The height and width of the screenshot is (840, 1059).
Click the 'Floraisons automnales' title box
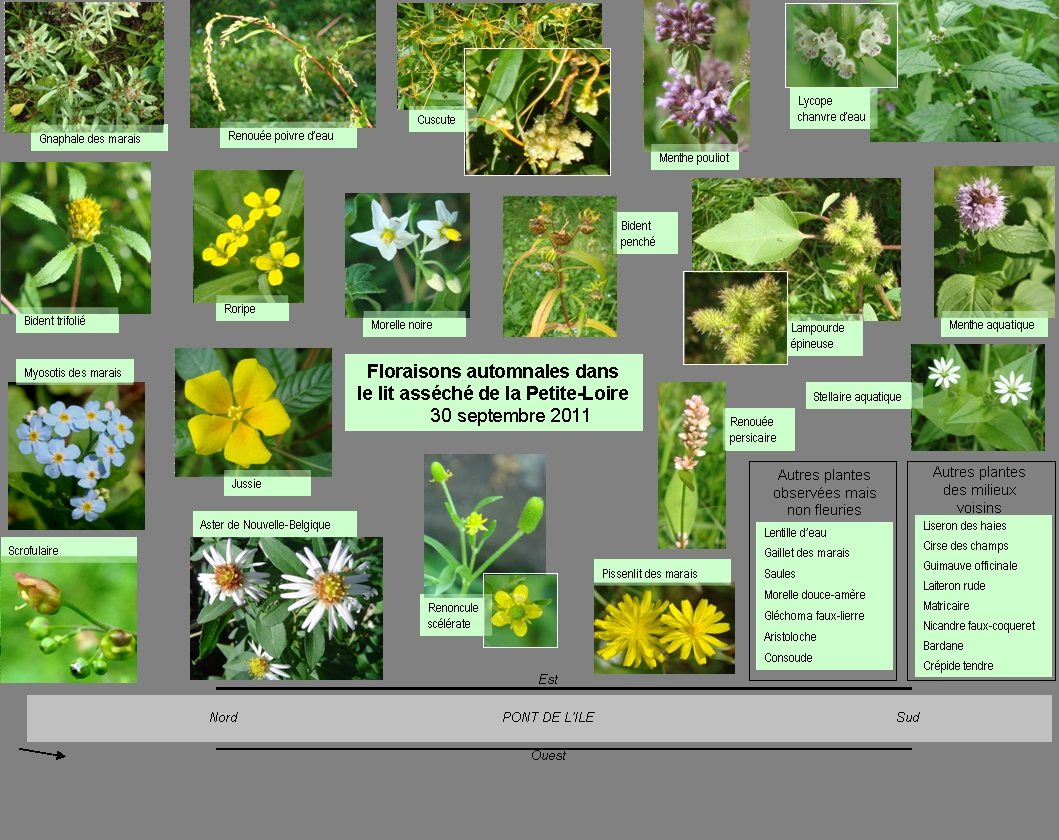(x=493, y=393)
